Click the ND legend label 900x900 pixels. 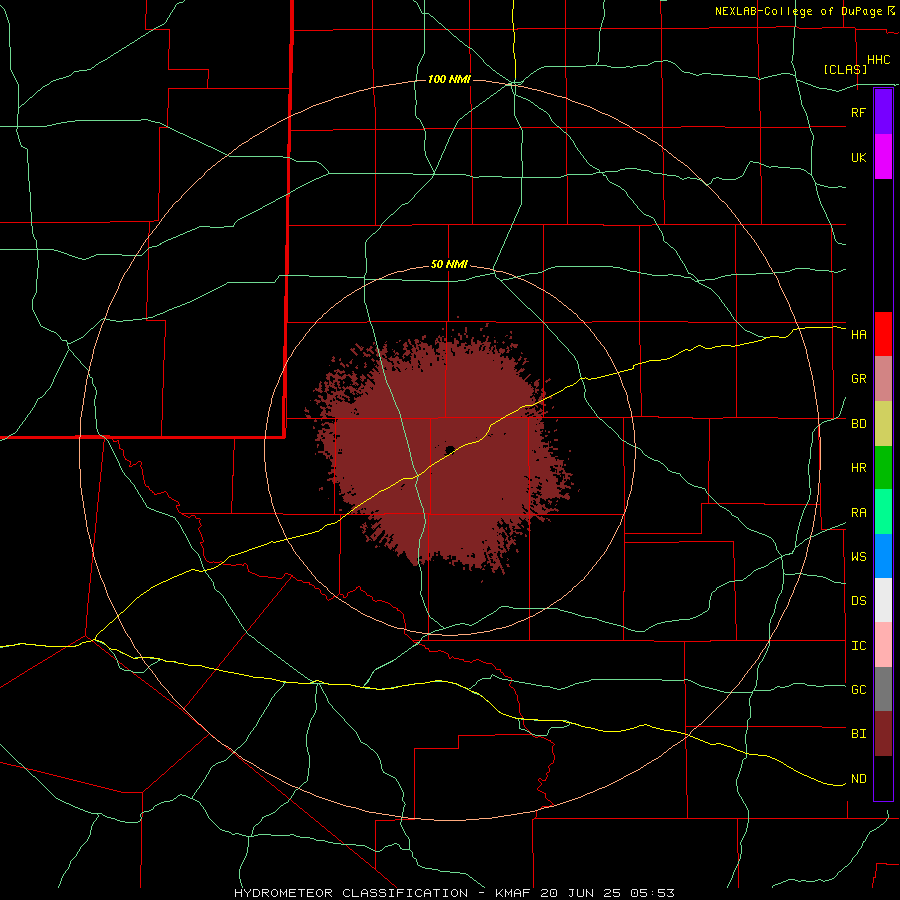pos(858,779)
